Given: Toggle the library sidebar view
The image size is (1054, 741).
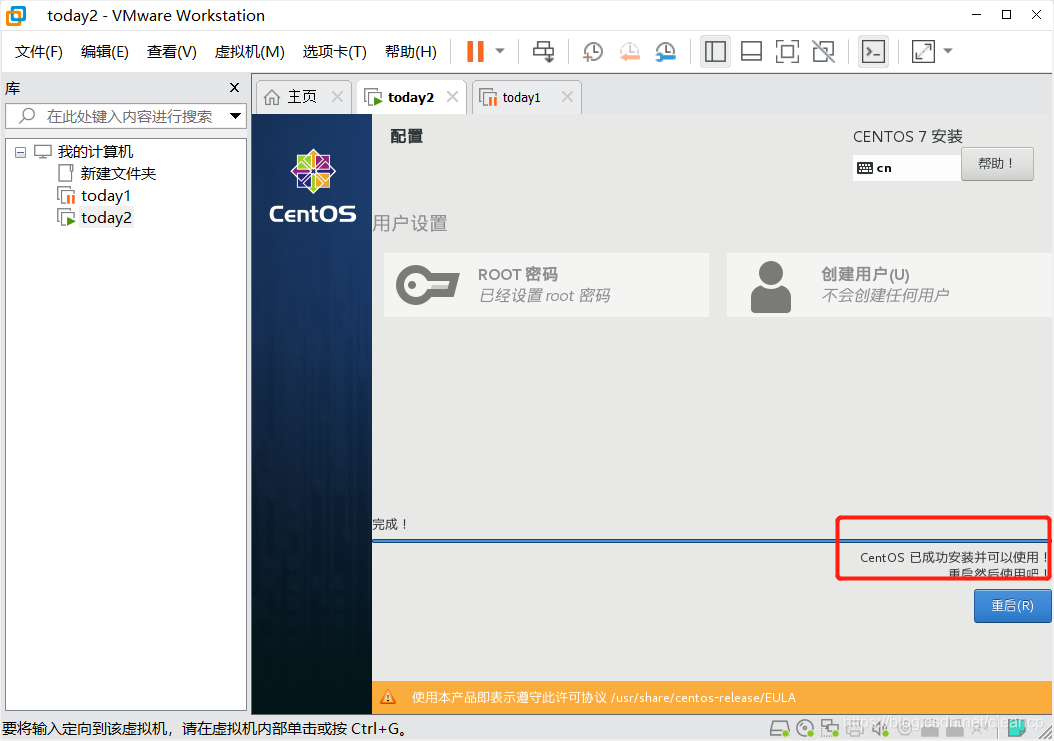Looking at the screenshot, I should tap(715, 52).
